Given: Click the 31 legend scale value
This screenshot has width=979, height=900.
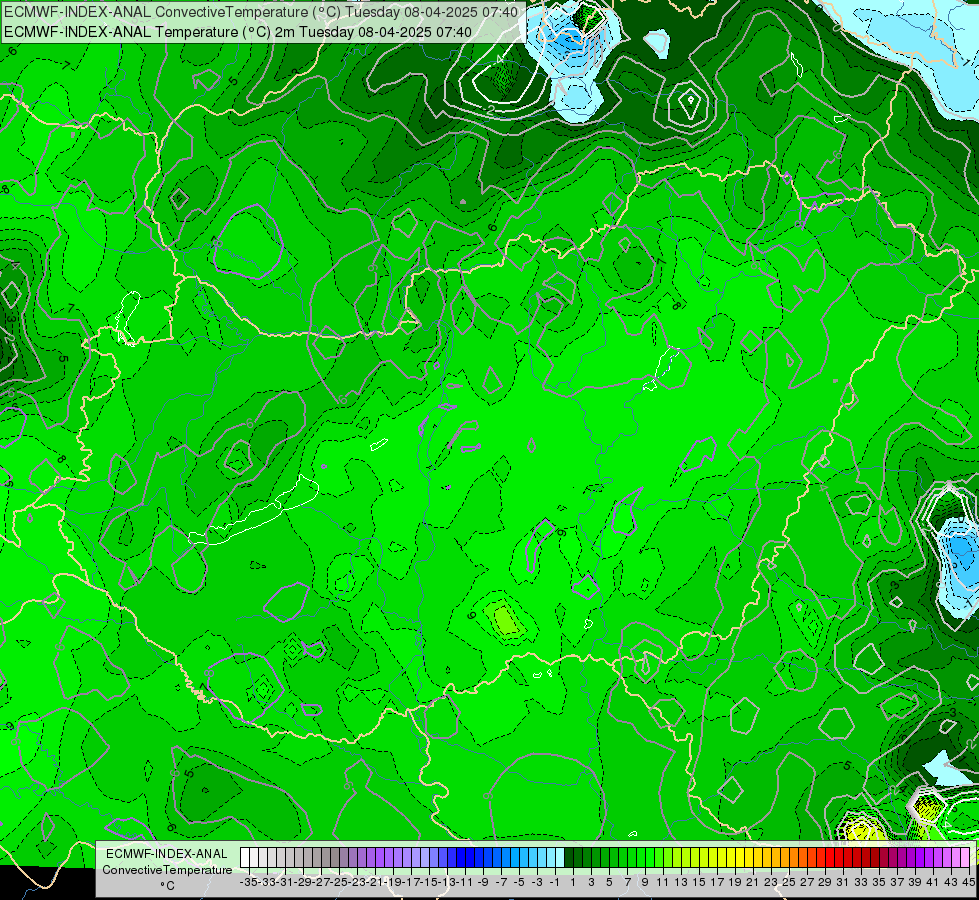Looking at the screenshot, I should [x=843, y=882].
